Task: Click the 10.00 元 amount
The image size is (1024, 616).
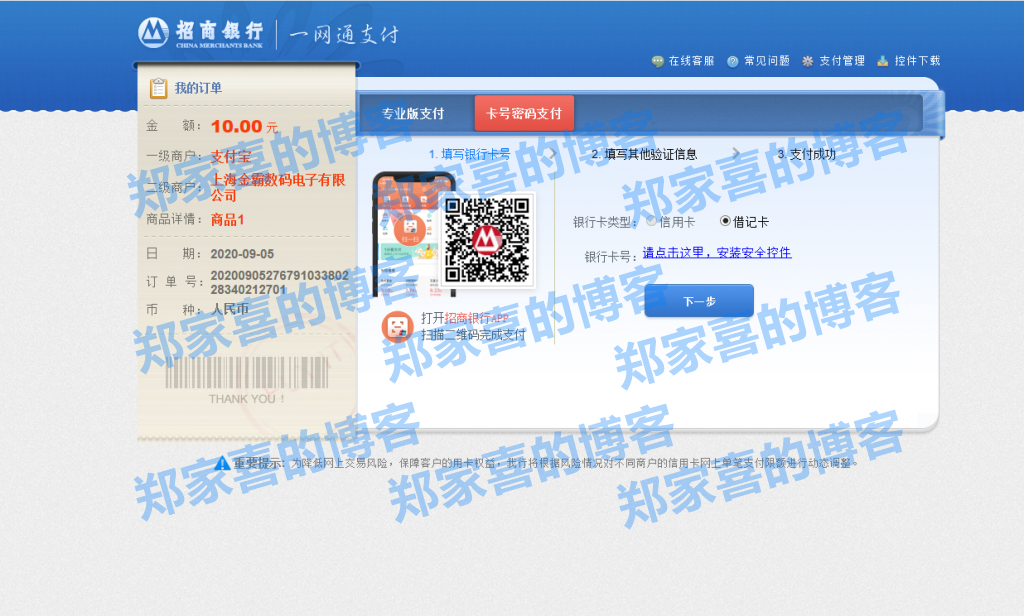Action: 244,126
